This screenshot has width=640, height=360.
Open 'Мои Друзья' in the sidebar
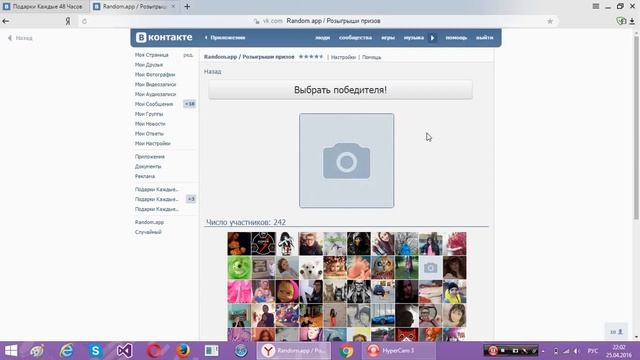point(149,64)
